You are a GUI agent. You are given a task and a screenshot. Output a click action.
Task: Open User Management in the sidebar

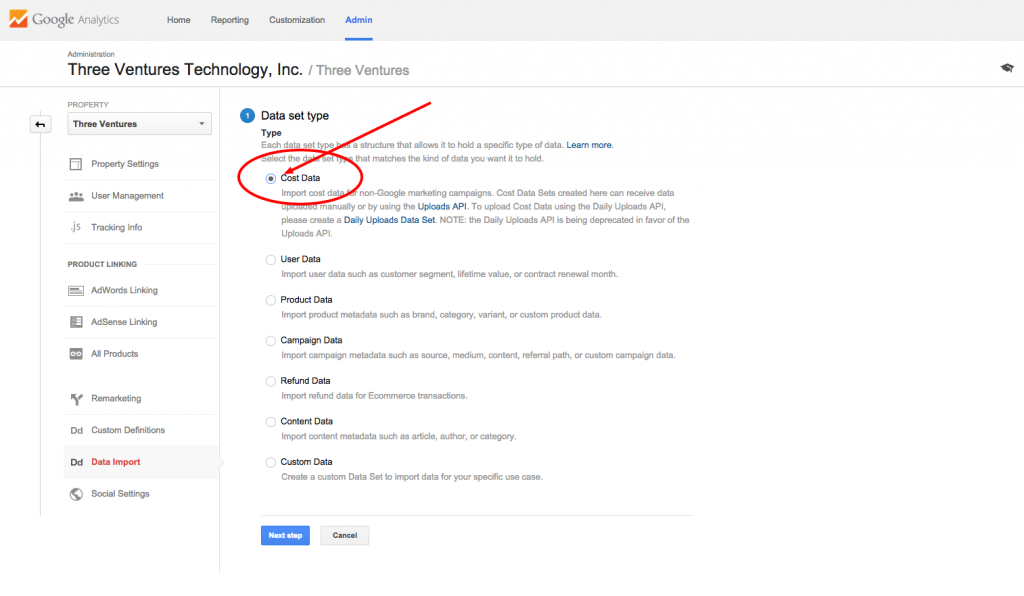point(127,196)
